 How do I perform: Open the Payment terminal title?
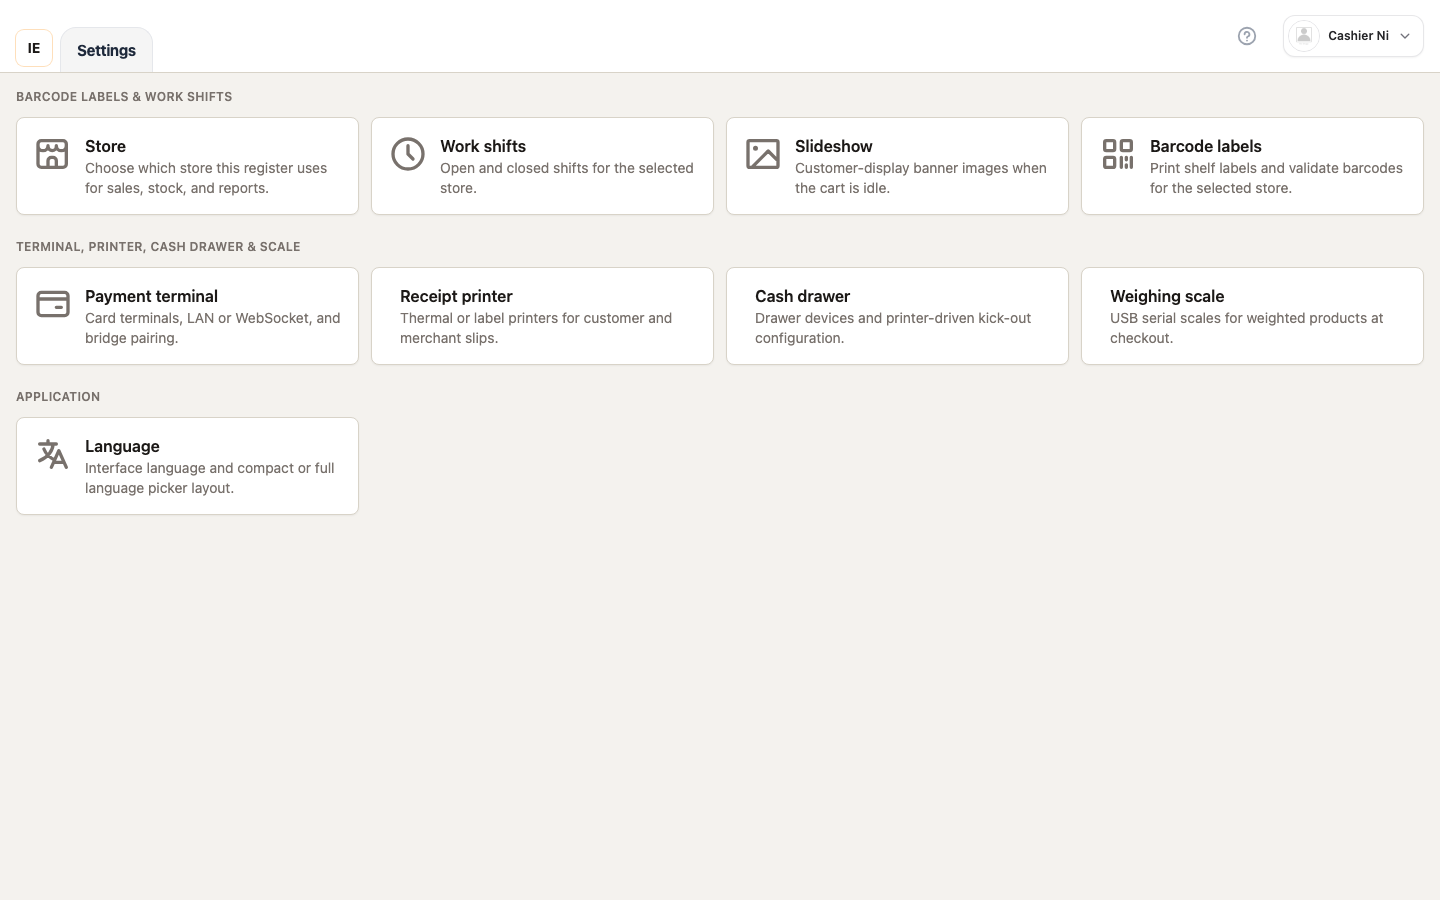(151, 296)
